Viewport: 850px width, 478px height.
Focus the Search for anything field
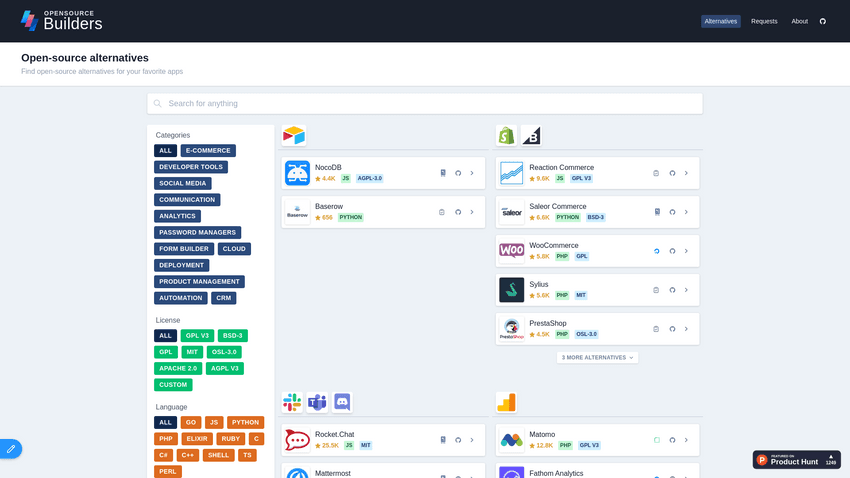click(x=425, y=103)
